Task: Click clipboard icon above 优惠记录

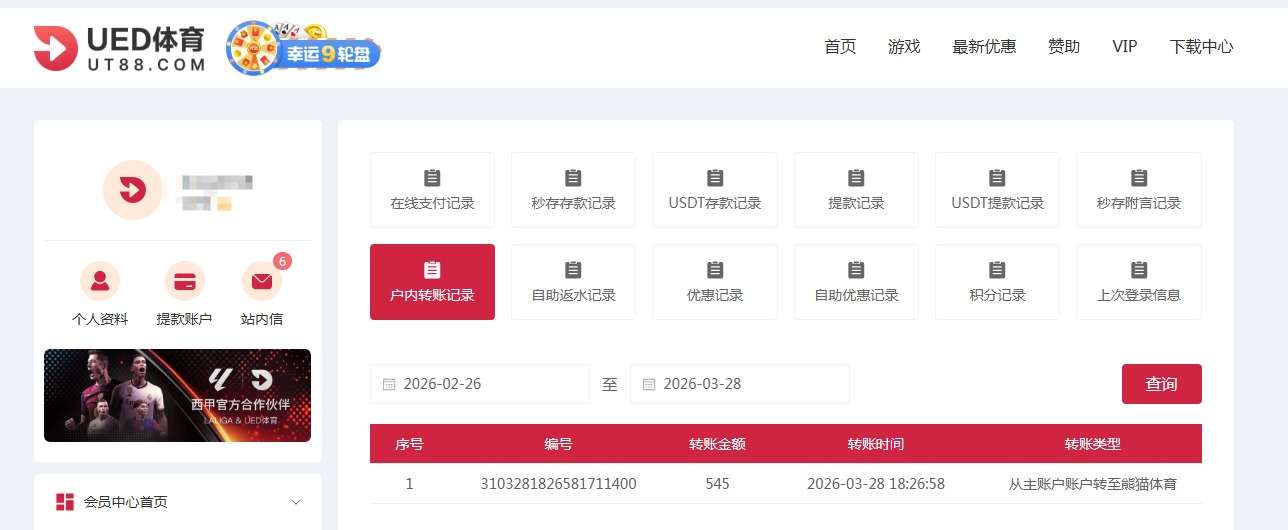Action: [715, 269]
